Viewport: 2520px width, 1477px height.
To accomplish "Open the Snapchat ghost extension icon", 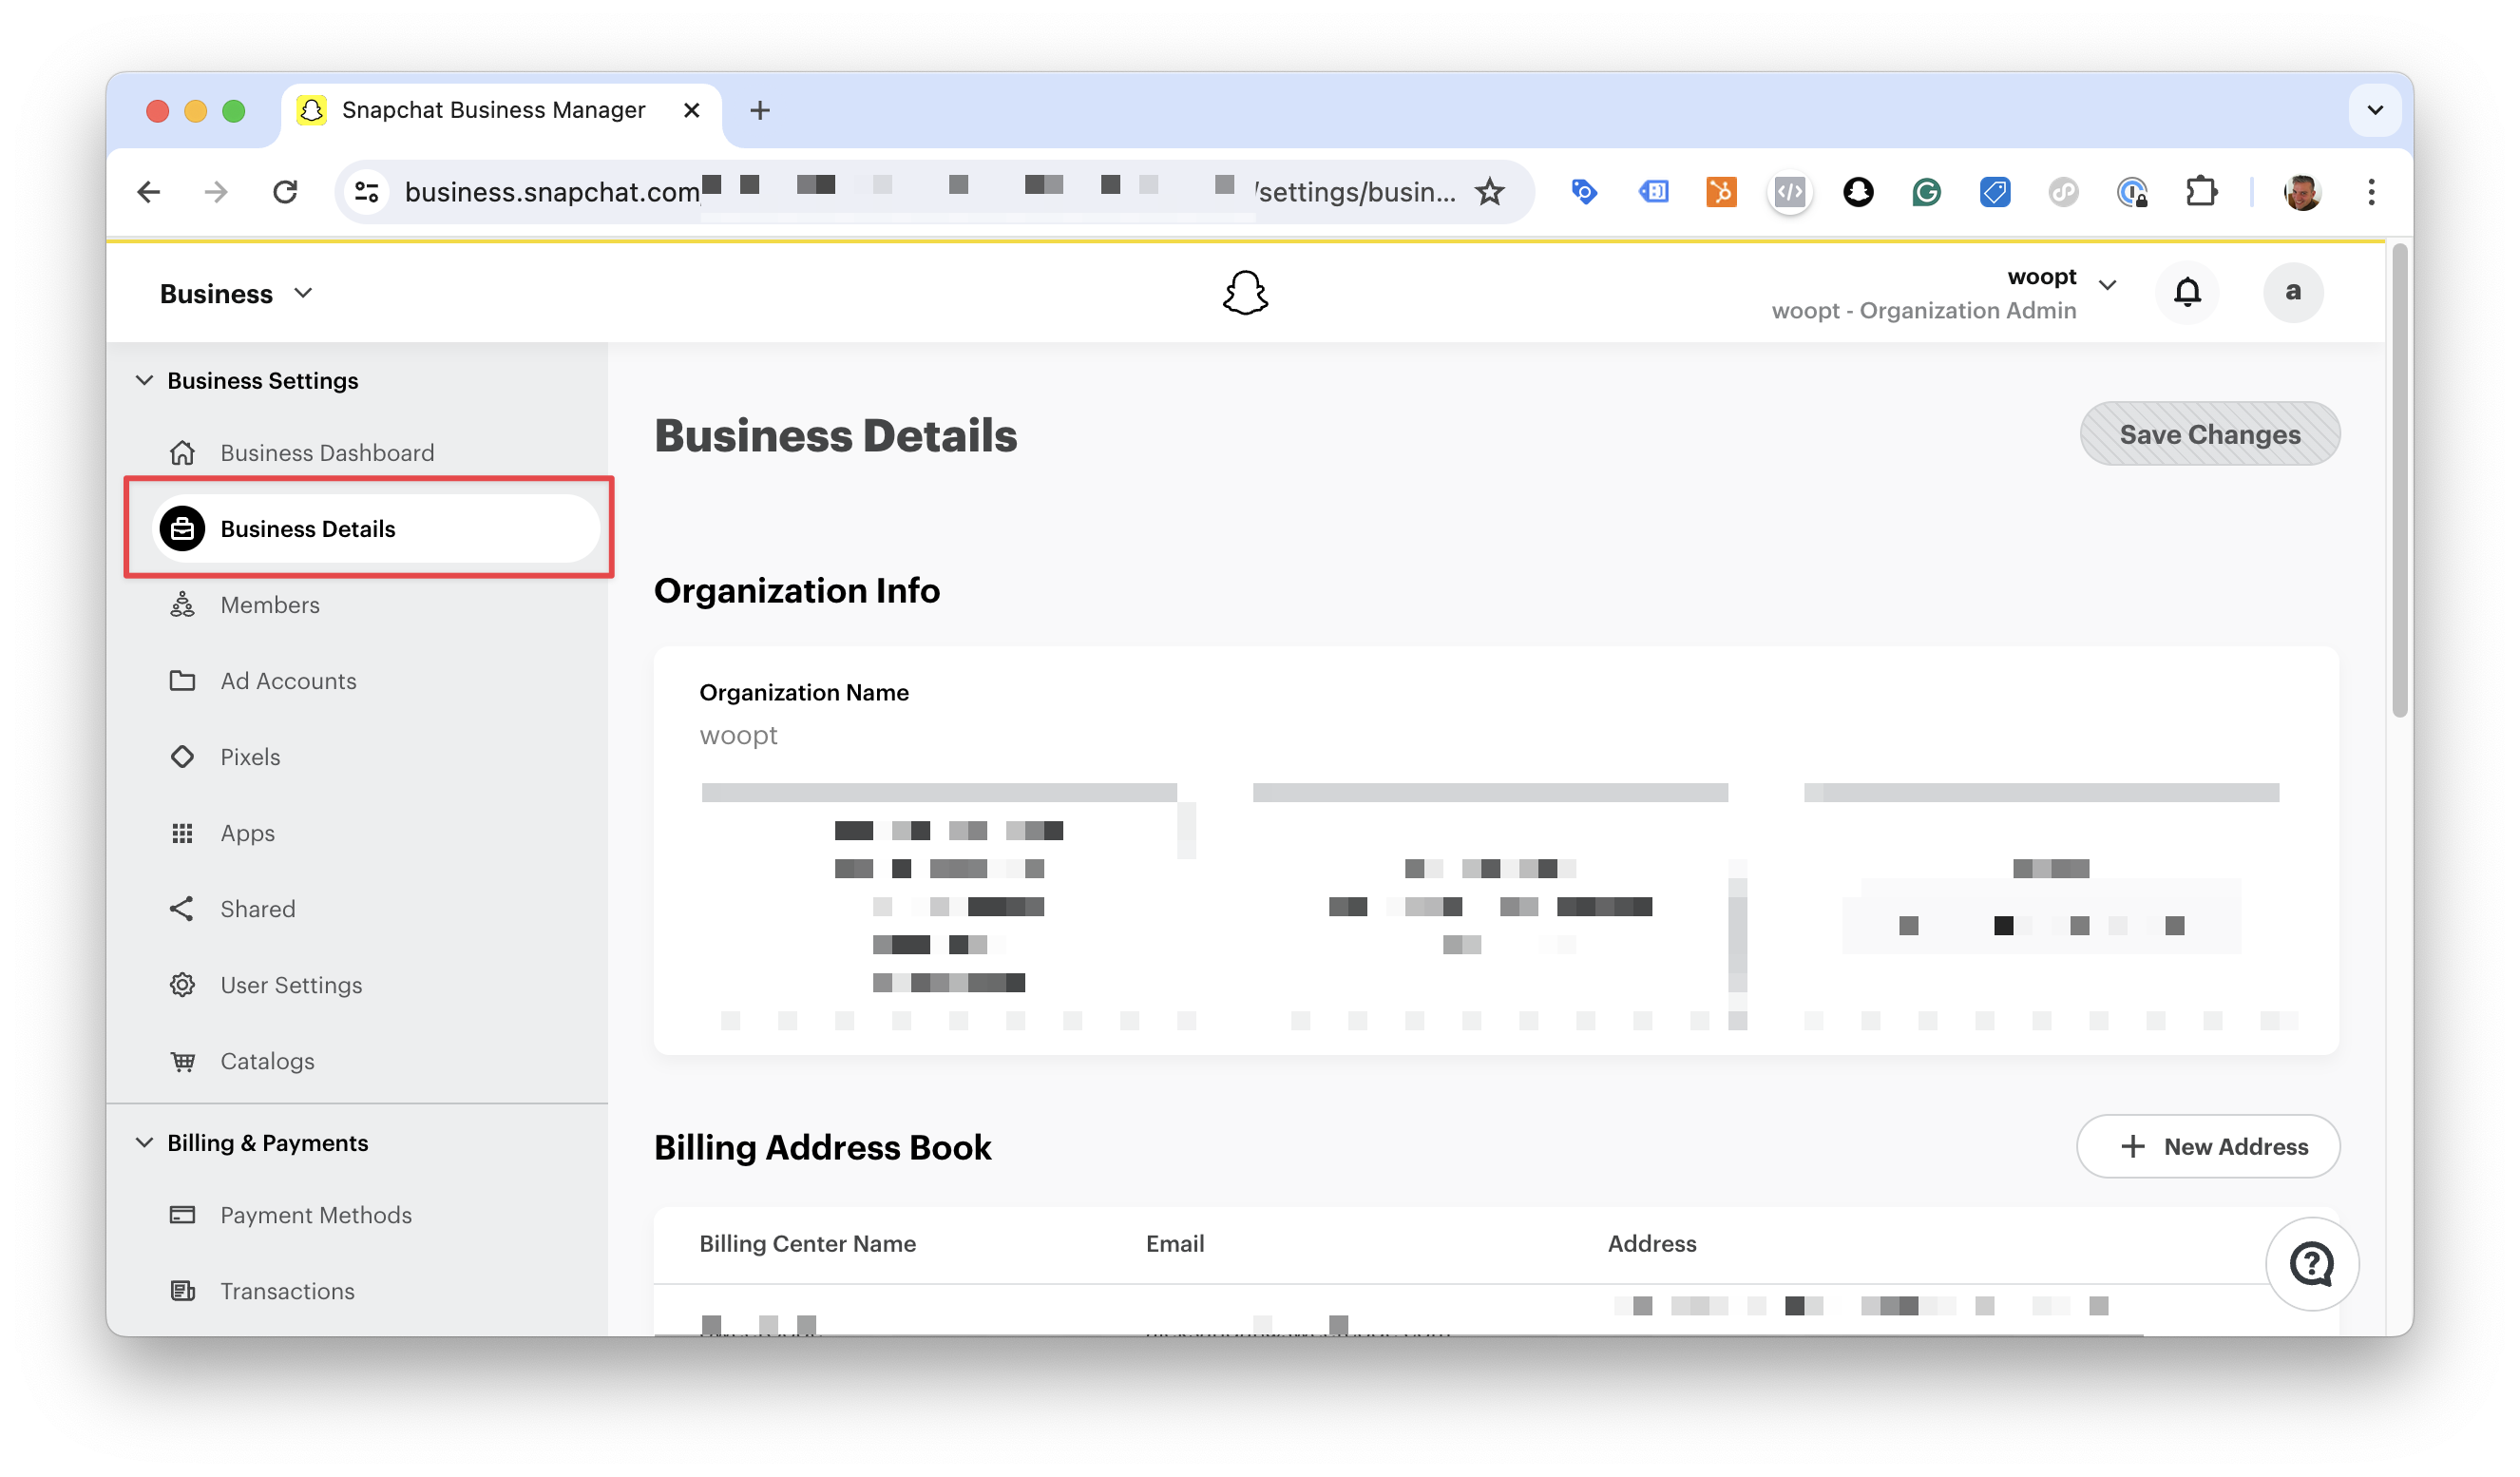I will [1858, 192].
